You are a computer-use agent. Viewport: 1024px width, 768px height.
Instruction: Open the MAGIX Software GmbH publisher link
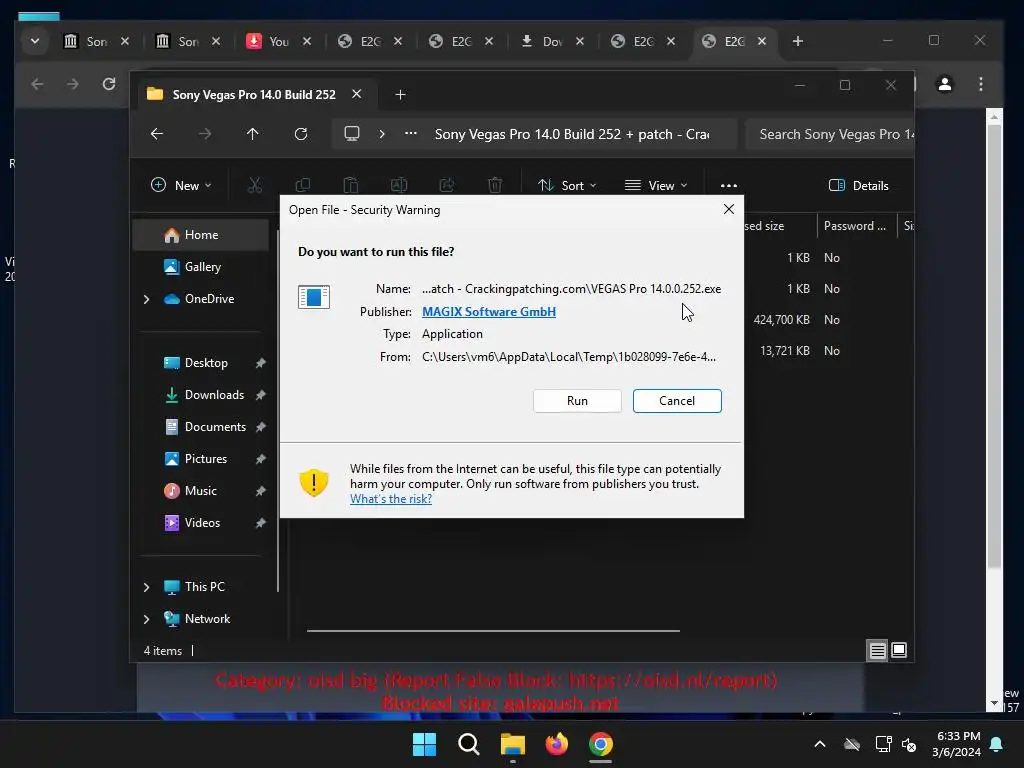488,312
